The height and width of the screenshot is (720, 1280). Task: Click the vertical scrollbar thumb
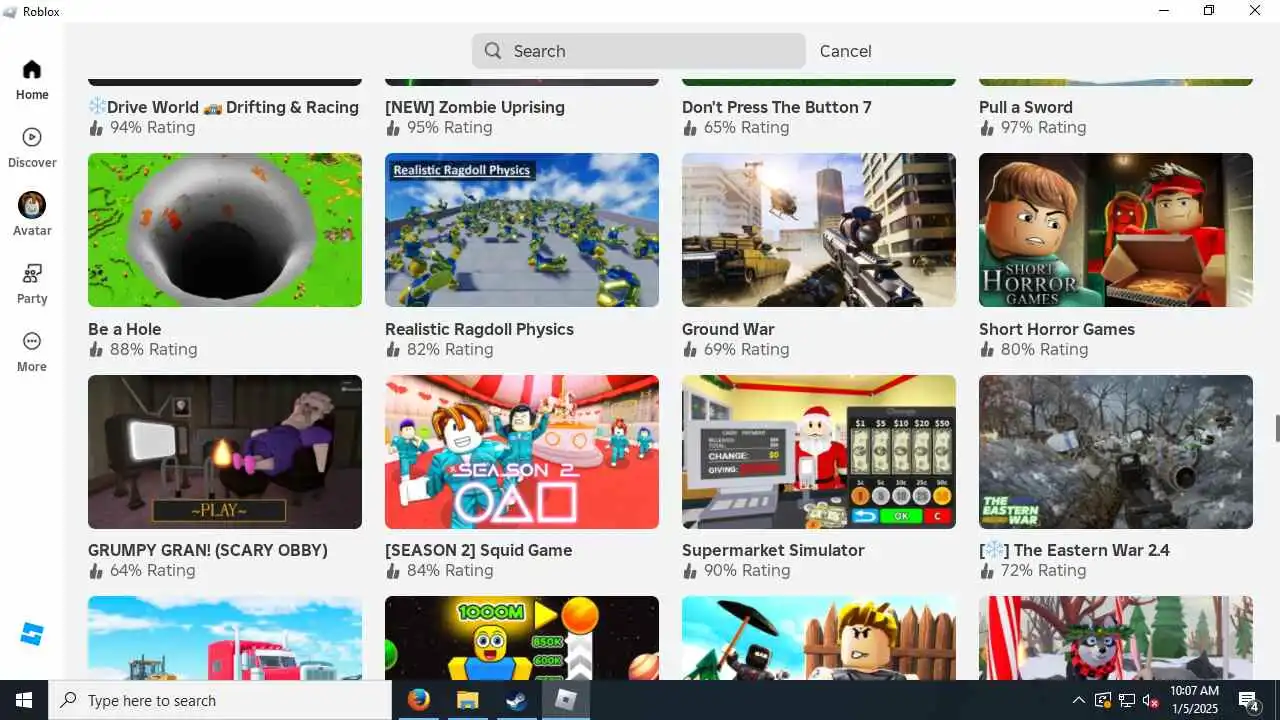[x=1276, y=427]
